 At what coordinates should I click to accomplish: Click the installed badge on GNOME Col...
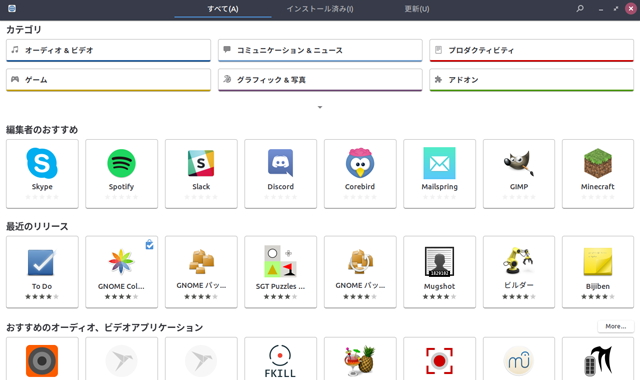[149, 244]
